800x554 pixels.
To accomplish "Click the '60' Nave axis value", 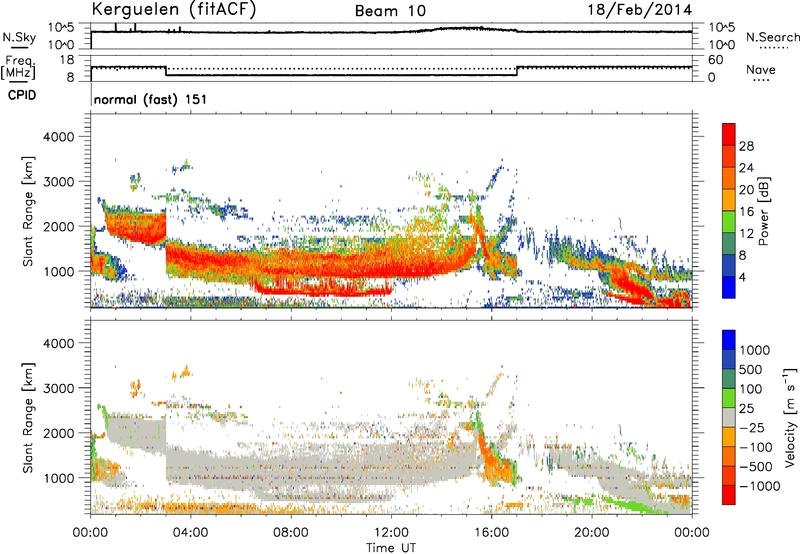I will [715, 60].
